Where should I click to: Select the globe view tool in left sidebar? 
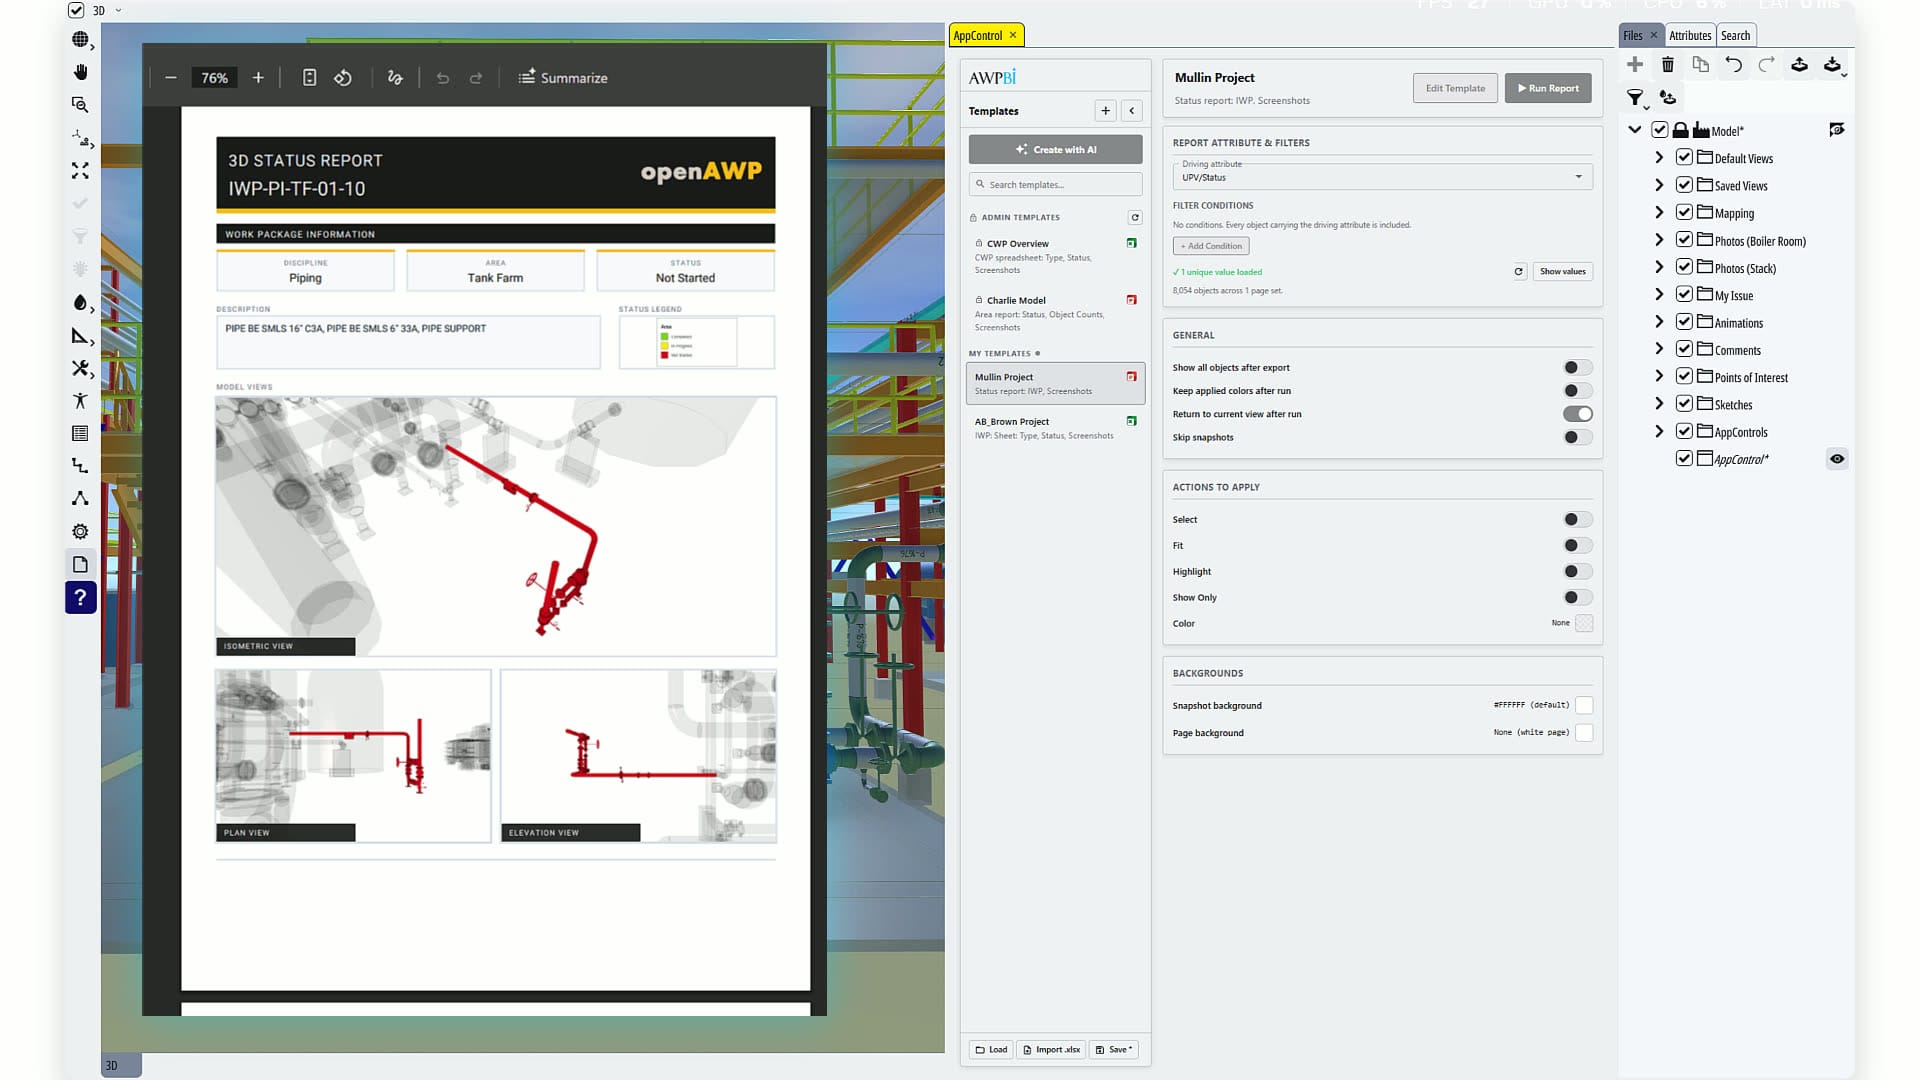pos(80,39)
